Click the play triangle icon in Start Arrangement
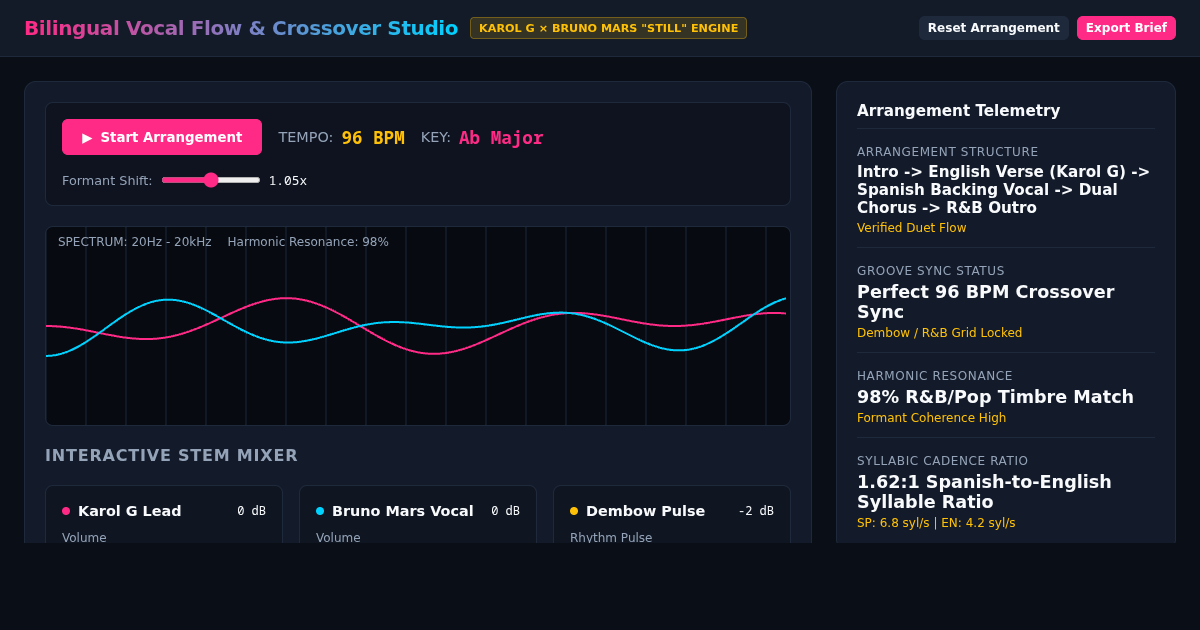 [x=87, y=138]
